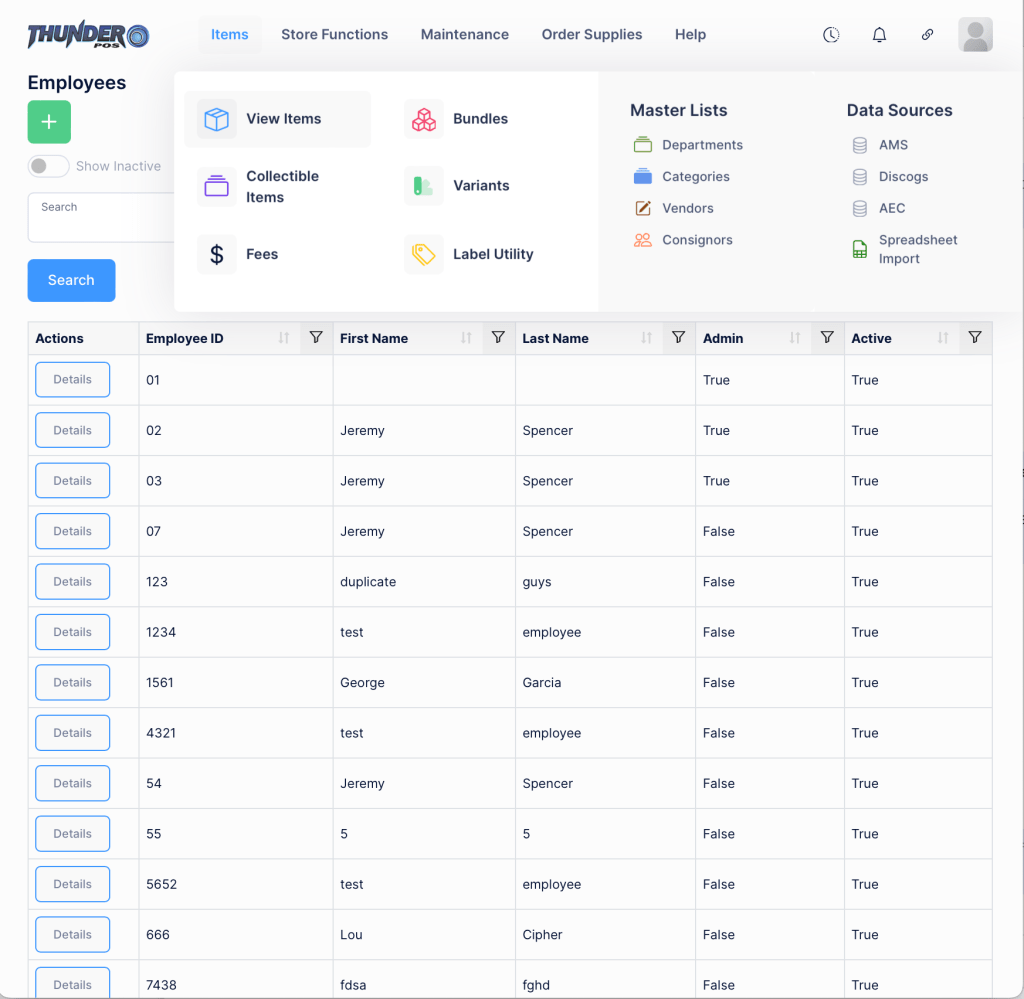The width and height of the screenshot is (1024, 999).
Task: Select the Bundles icon
Action: tap(424, 118)
